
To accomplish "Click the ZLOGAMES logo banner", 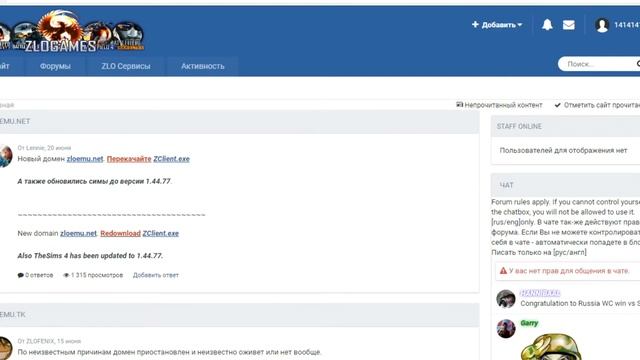I will [72, 31].
